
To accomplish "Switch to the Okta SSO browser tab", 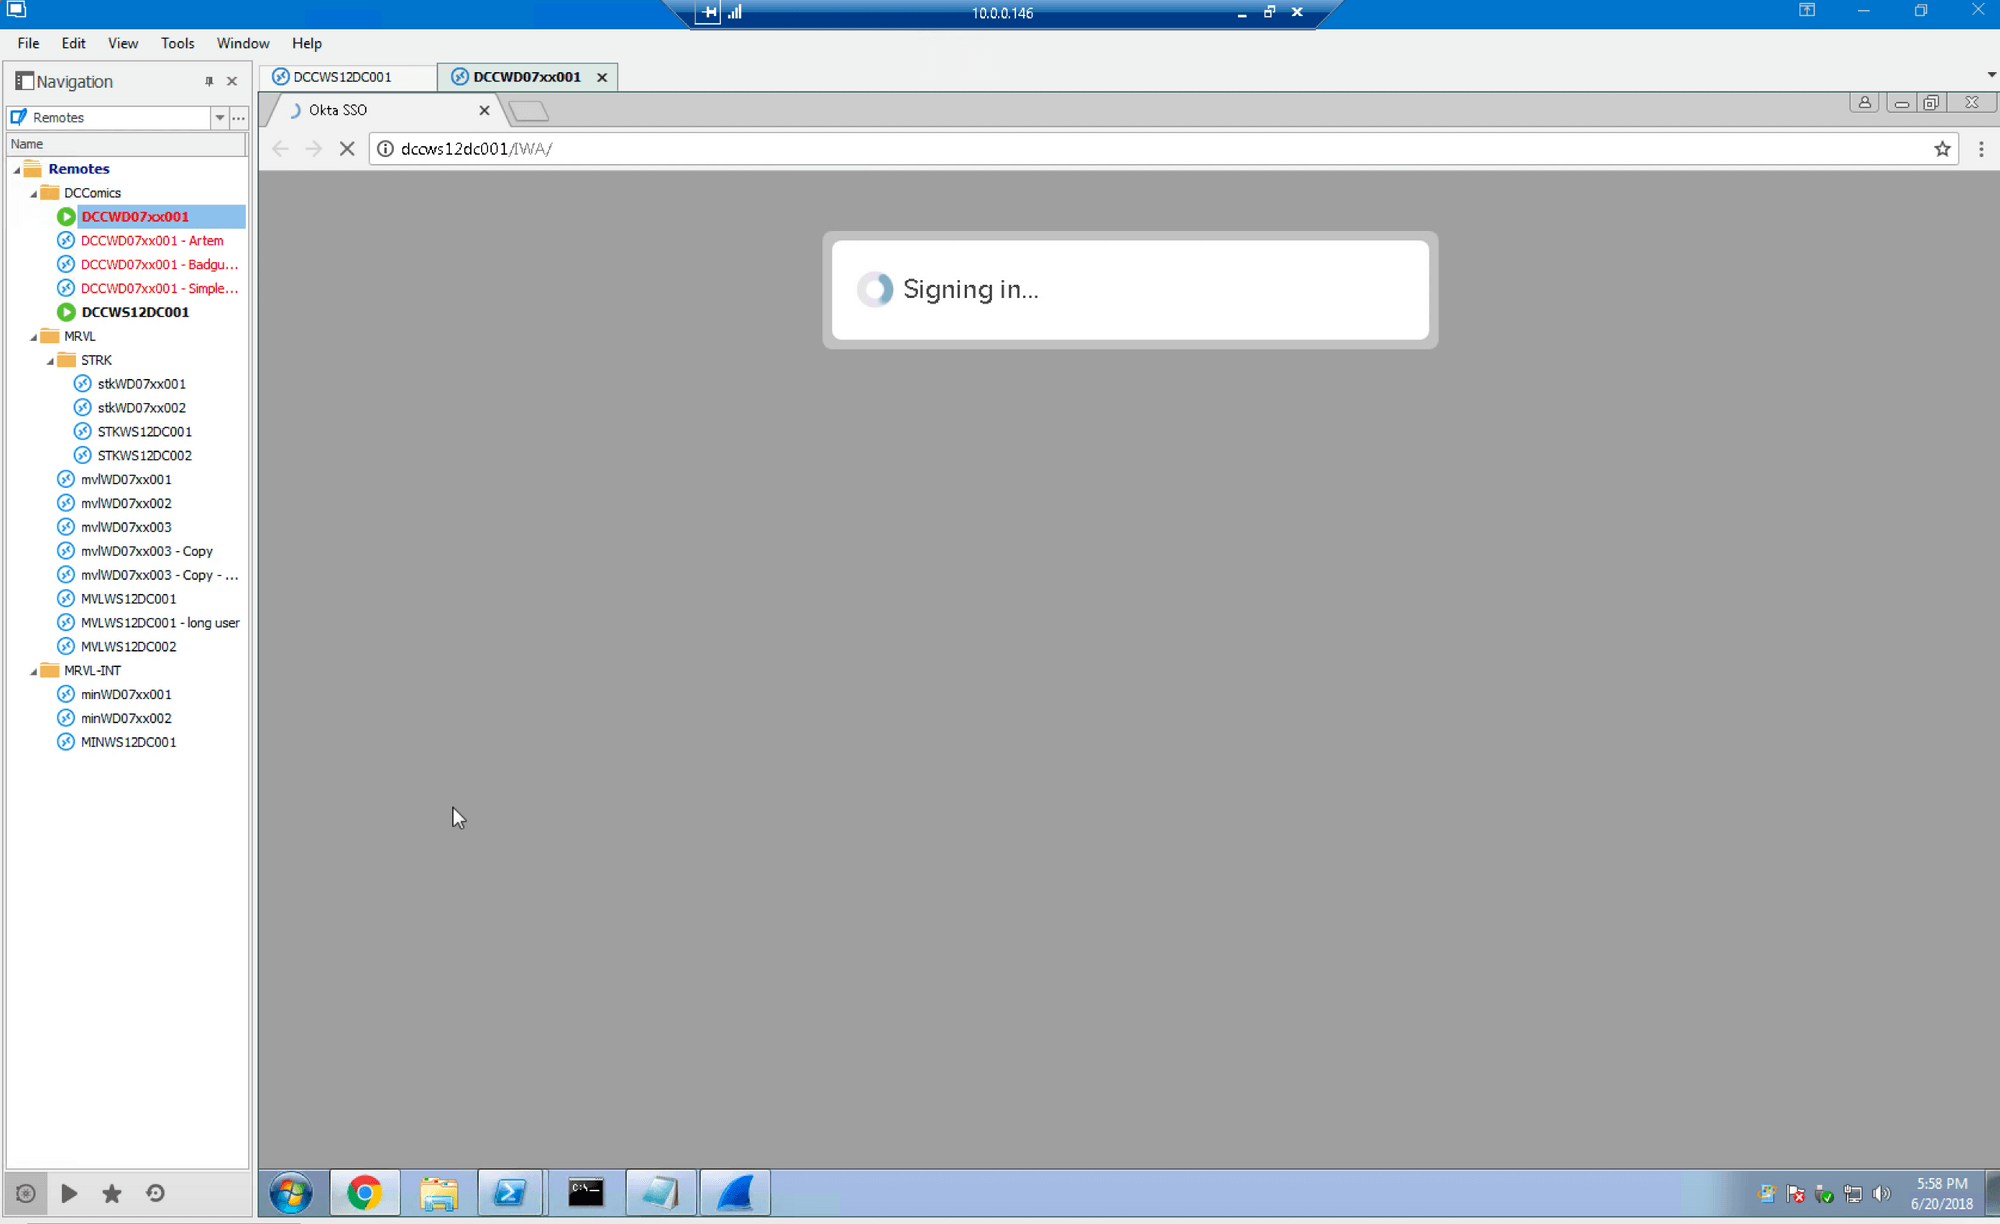I will click(x=374, y=110).
